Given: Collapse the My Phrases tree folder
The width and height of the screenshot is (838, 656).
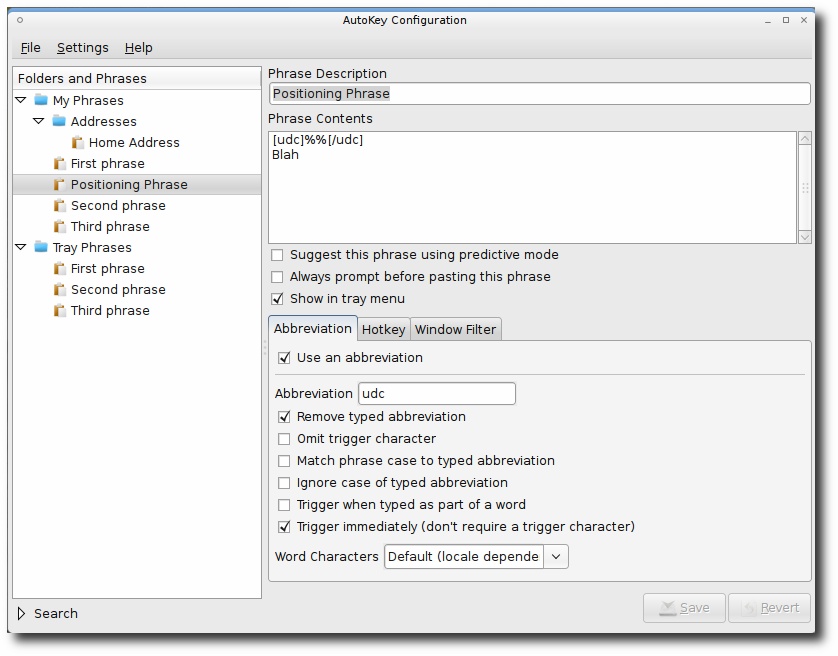Looking at the screenshot, I should [21, 100].
